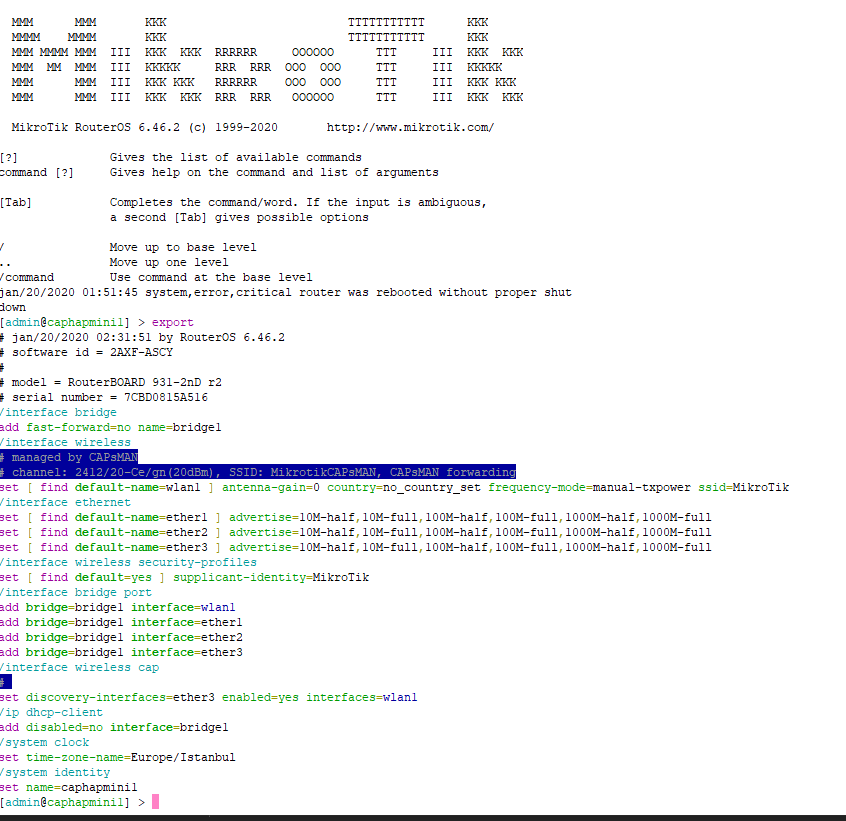This screenshot has height=821, width=846.
Task: Click '/interface wireless security-profiles' line
Action: 128,562
